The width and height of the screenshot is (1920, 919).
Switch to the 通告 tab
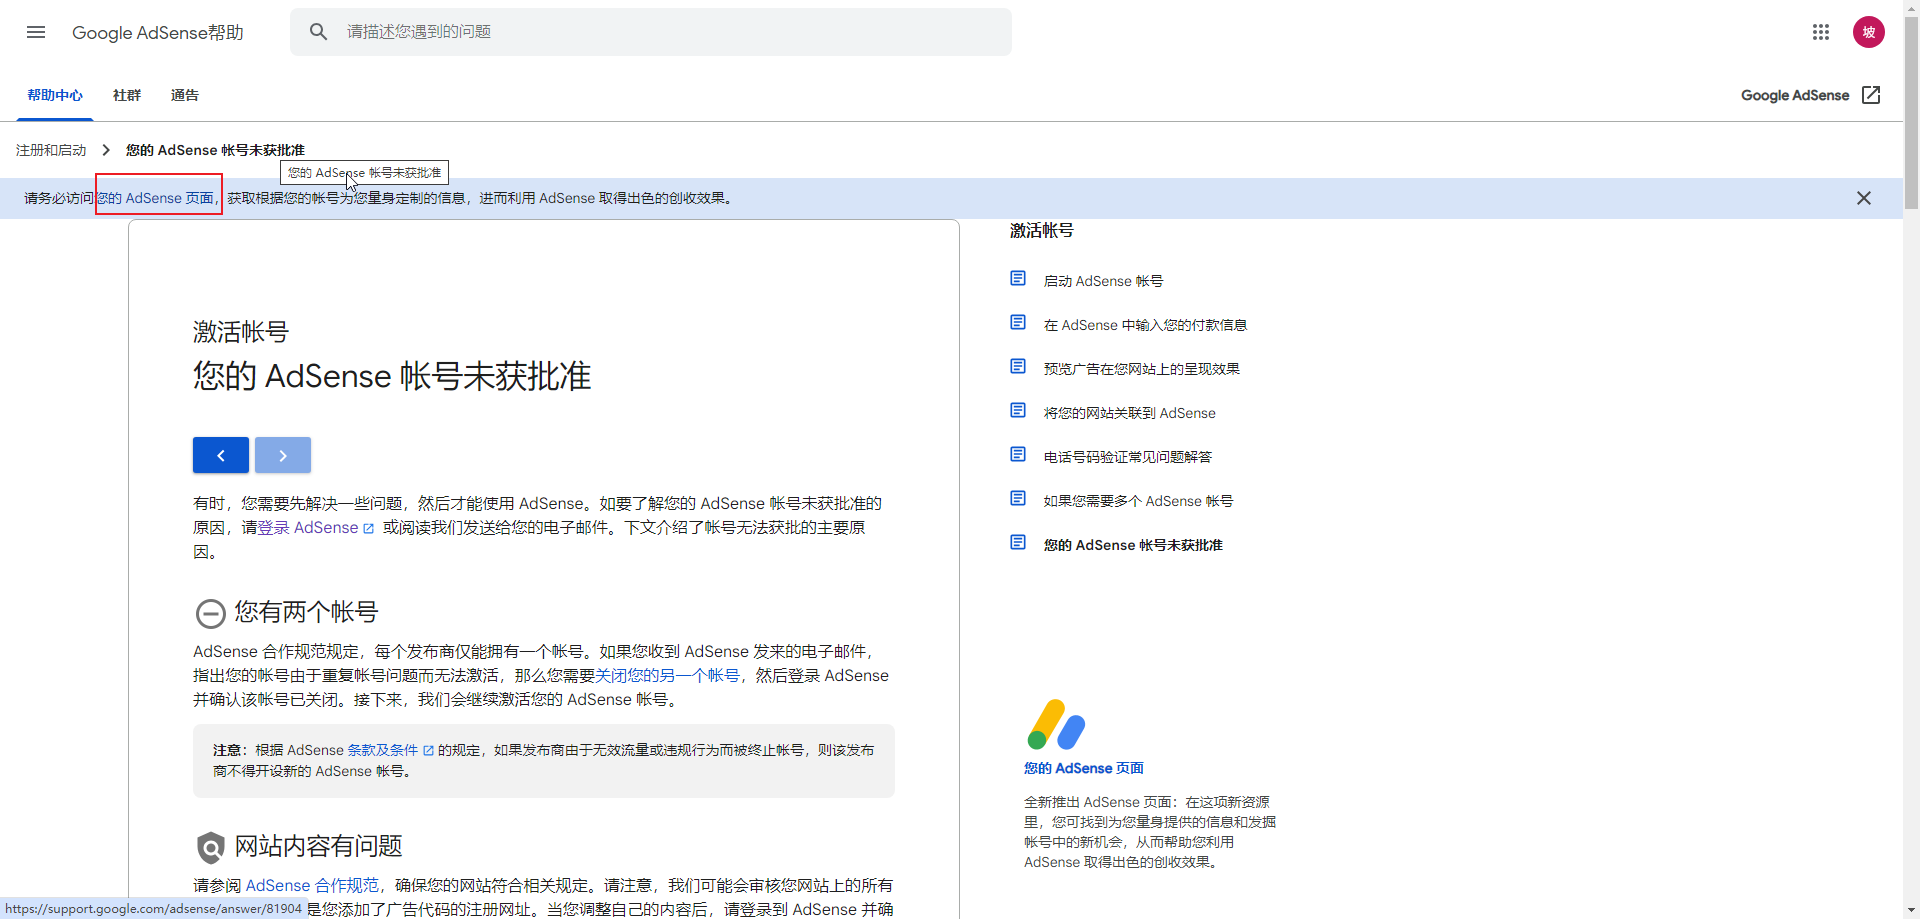click(185, 95)
